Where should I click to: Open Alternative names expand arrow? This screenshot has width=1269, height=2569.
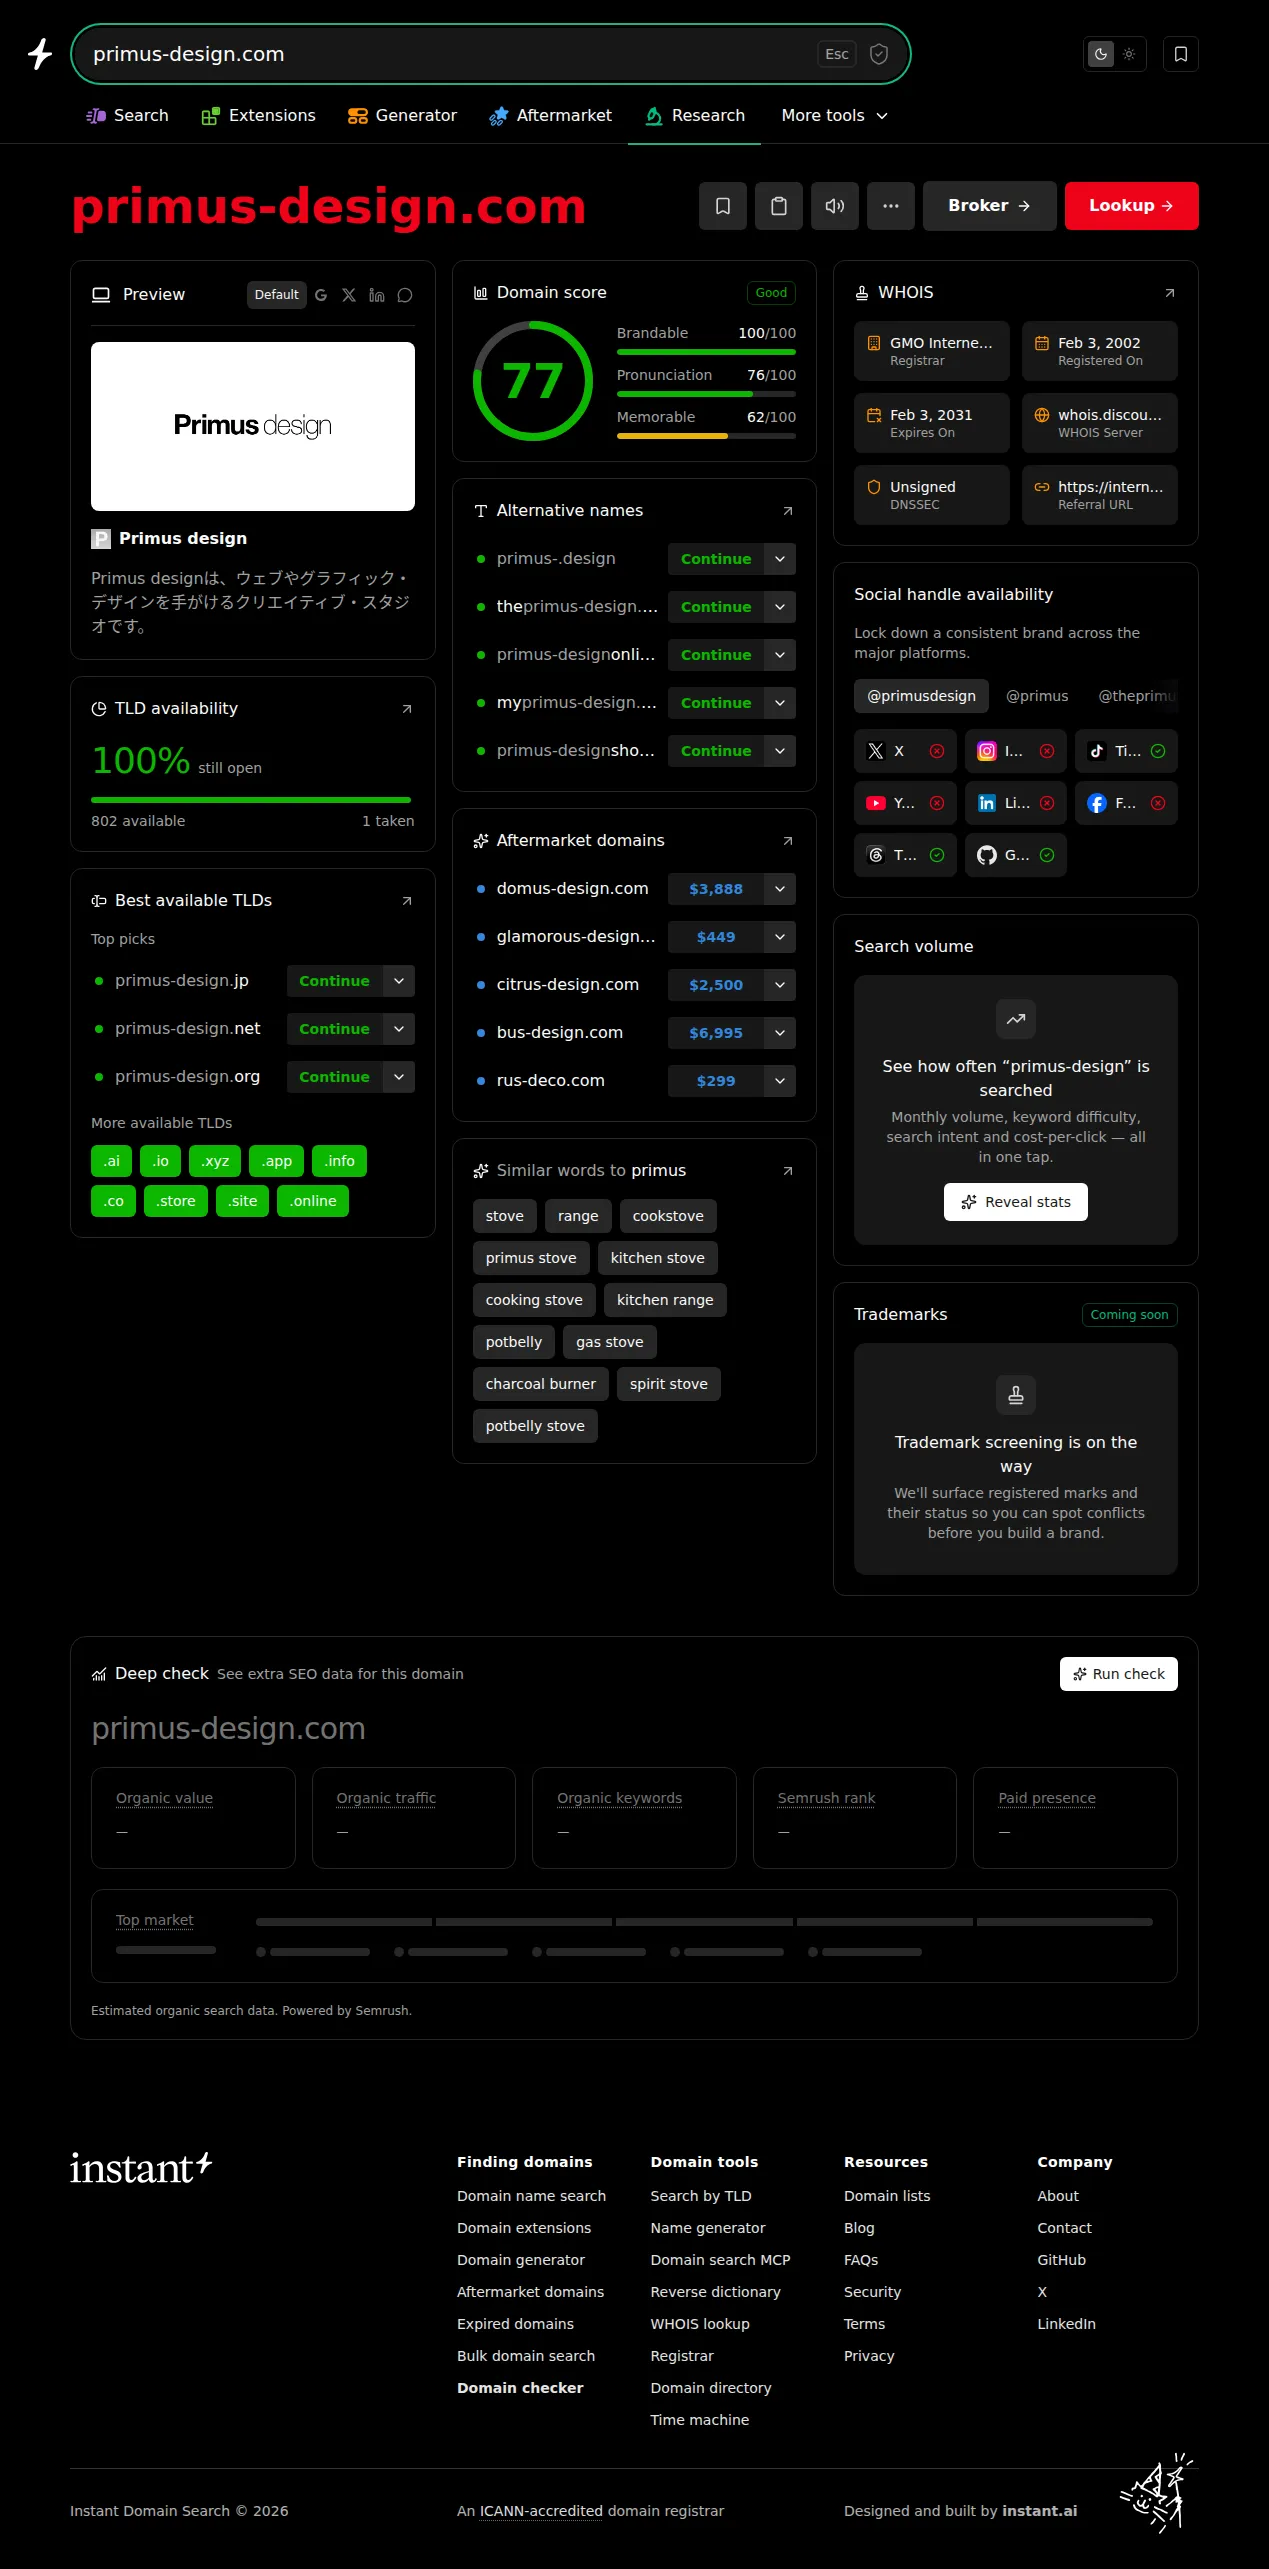point(788,511)
